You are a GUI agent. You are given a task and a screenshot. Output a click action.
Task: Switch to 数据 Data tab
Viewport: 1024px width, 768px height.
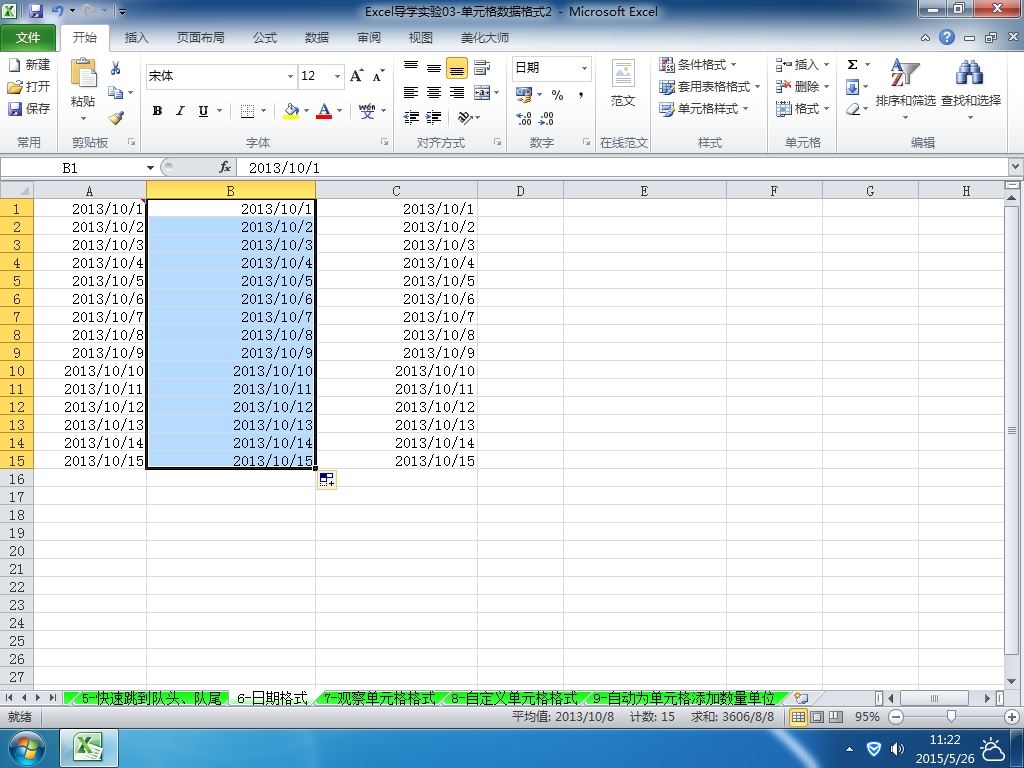click(317, 38)
